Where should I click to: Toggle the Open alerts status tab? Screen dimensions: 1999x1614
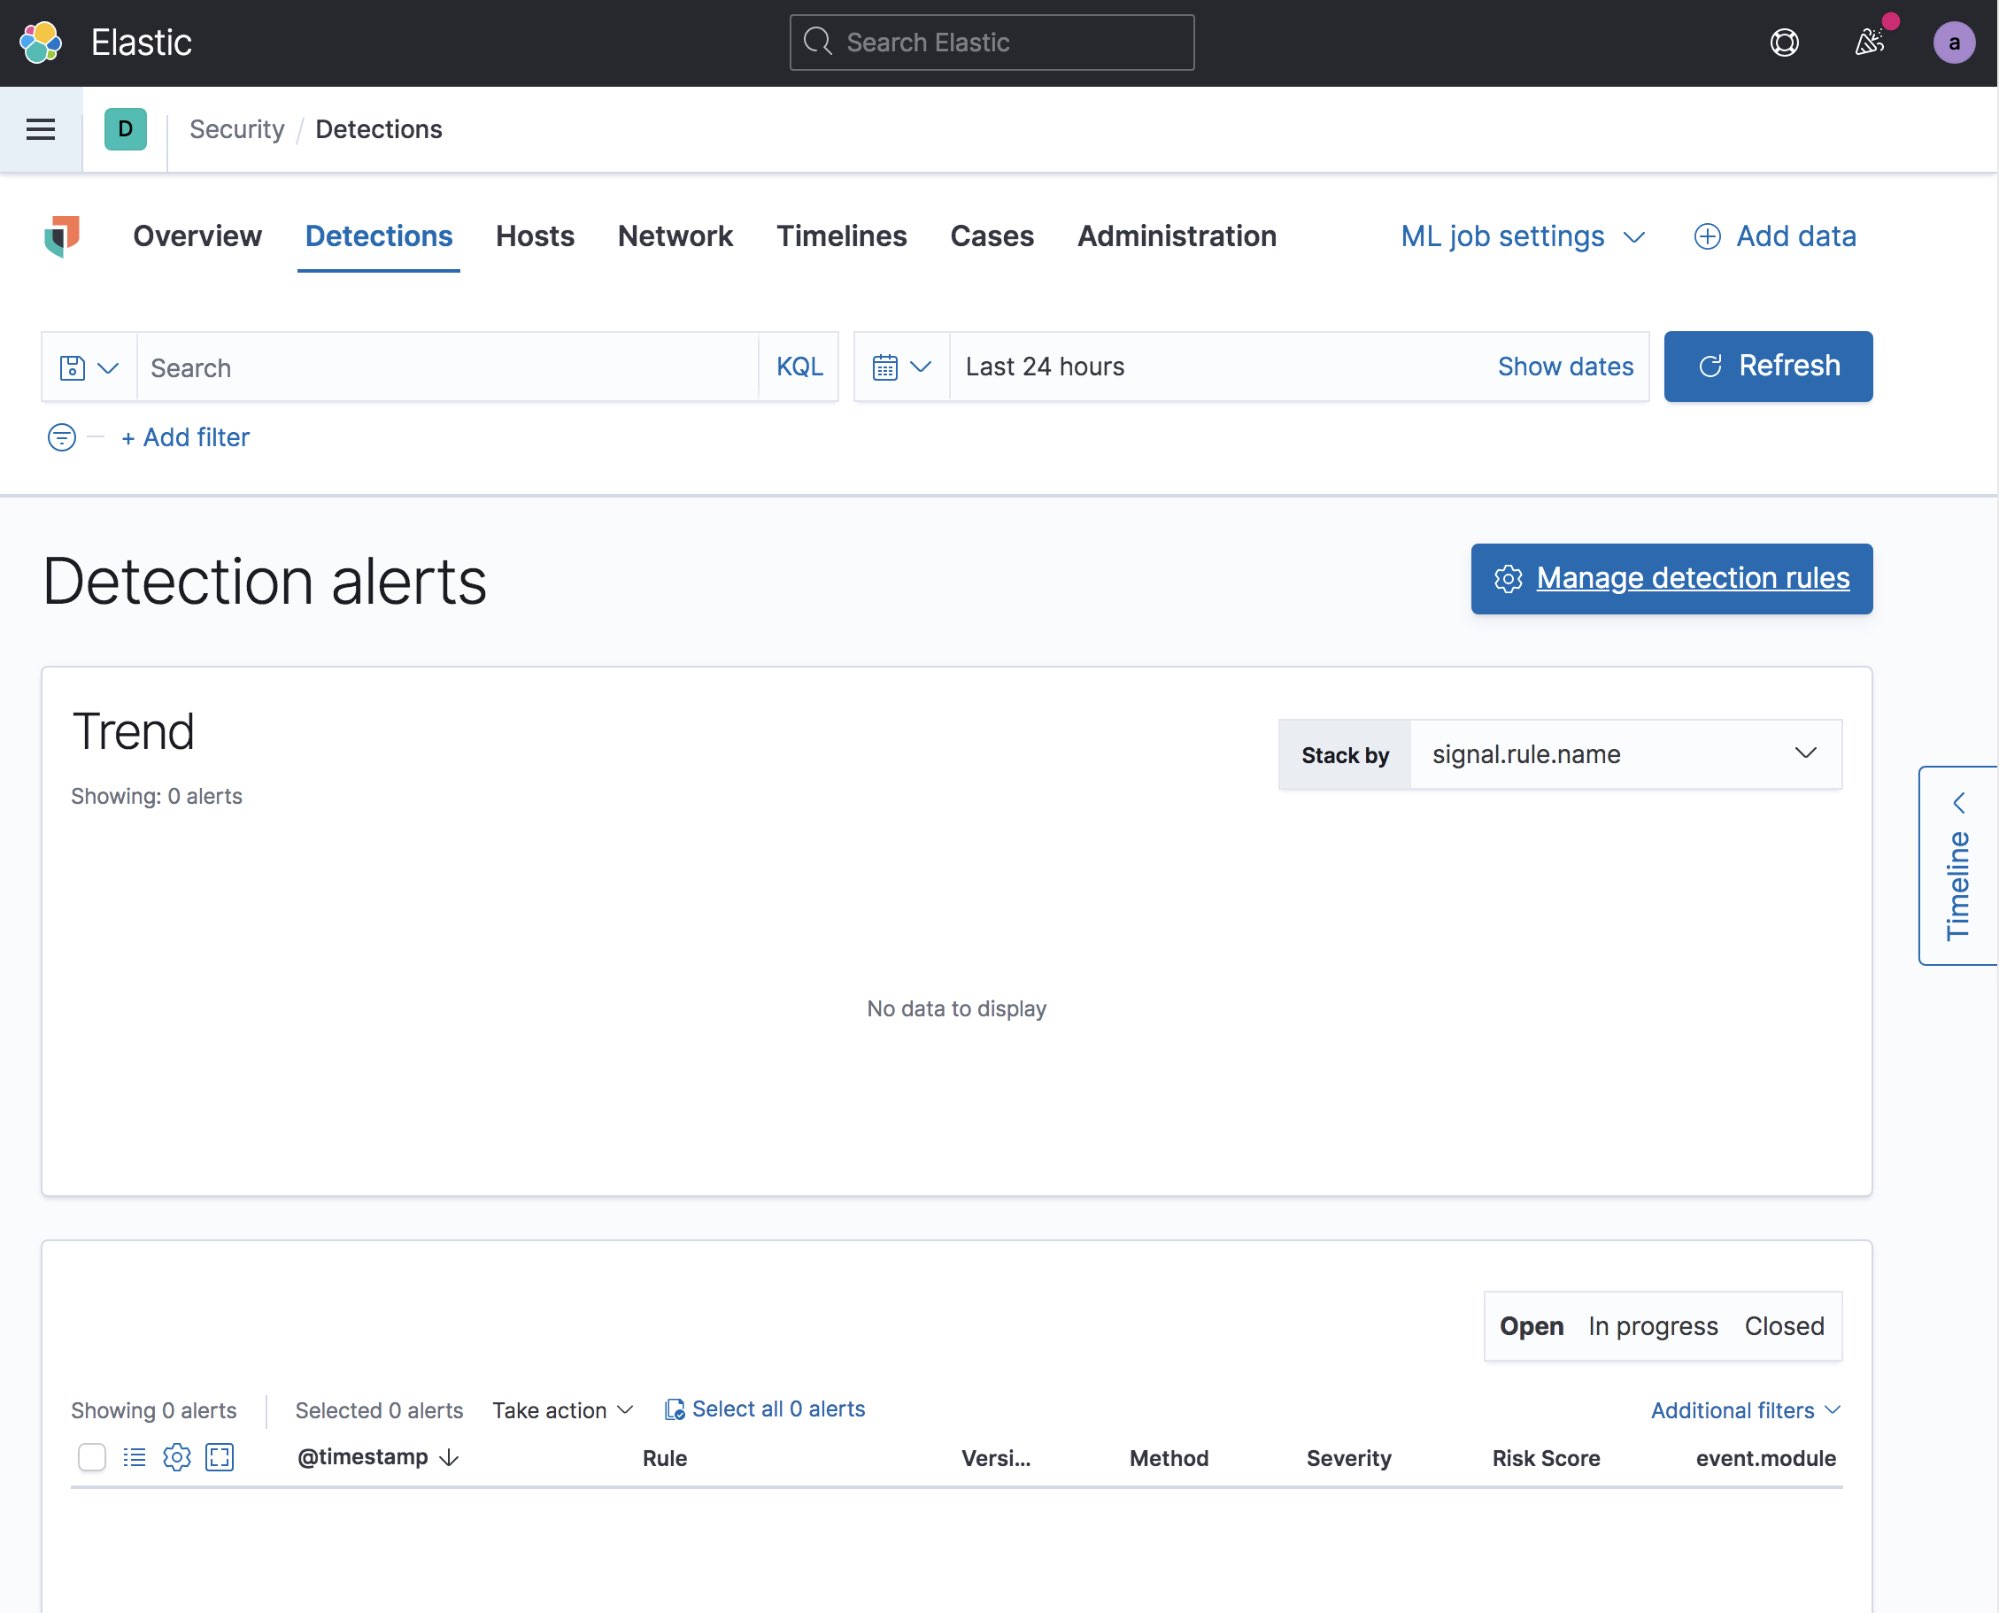[1531, 1326]
